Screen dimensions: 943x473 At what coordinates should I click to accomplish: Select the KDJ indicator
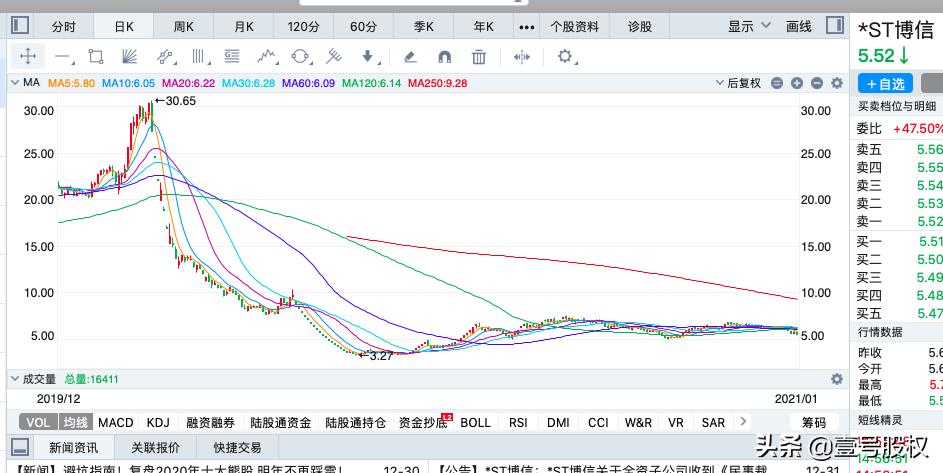[x=158, y=422]
